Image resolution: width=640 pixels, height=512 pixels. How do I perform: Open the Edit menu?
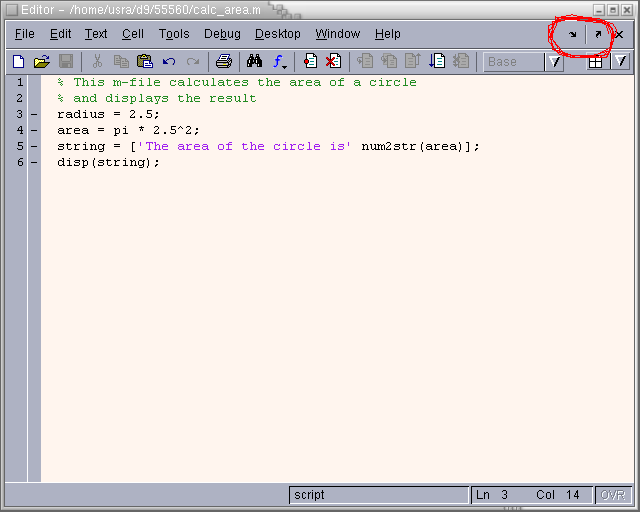coord(60,34)
